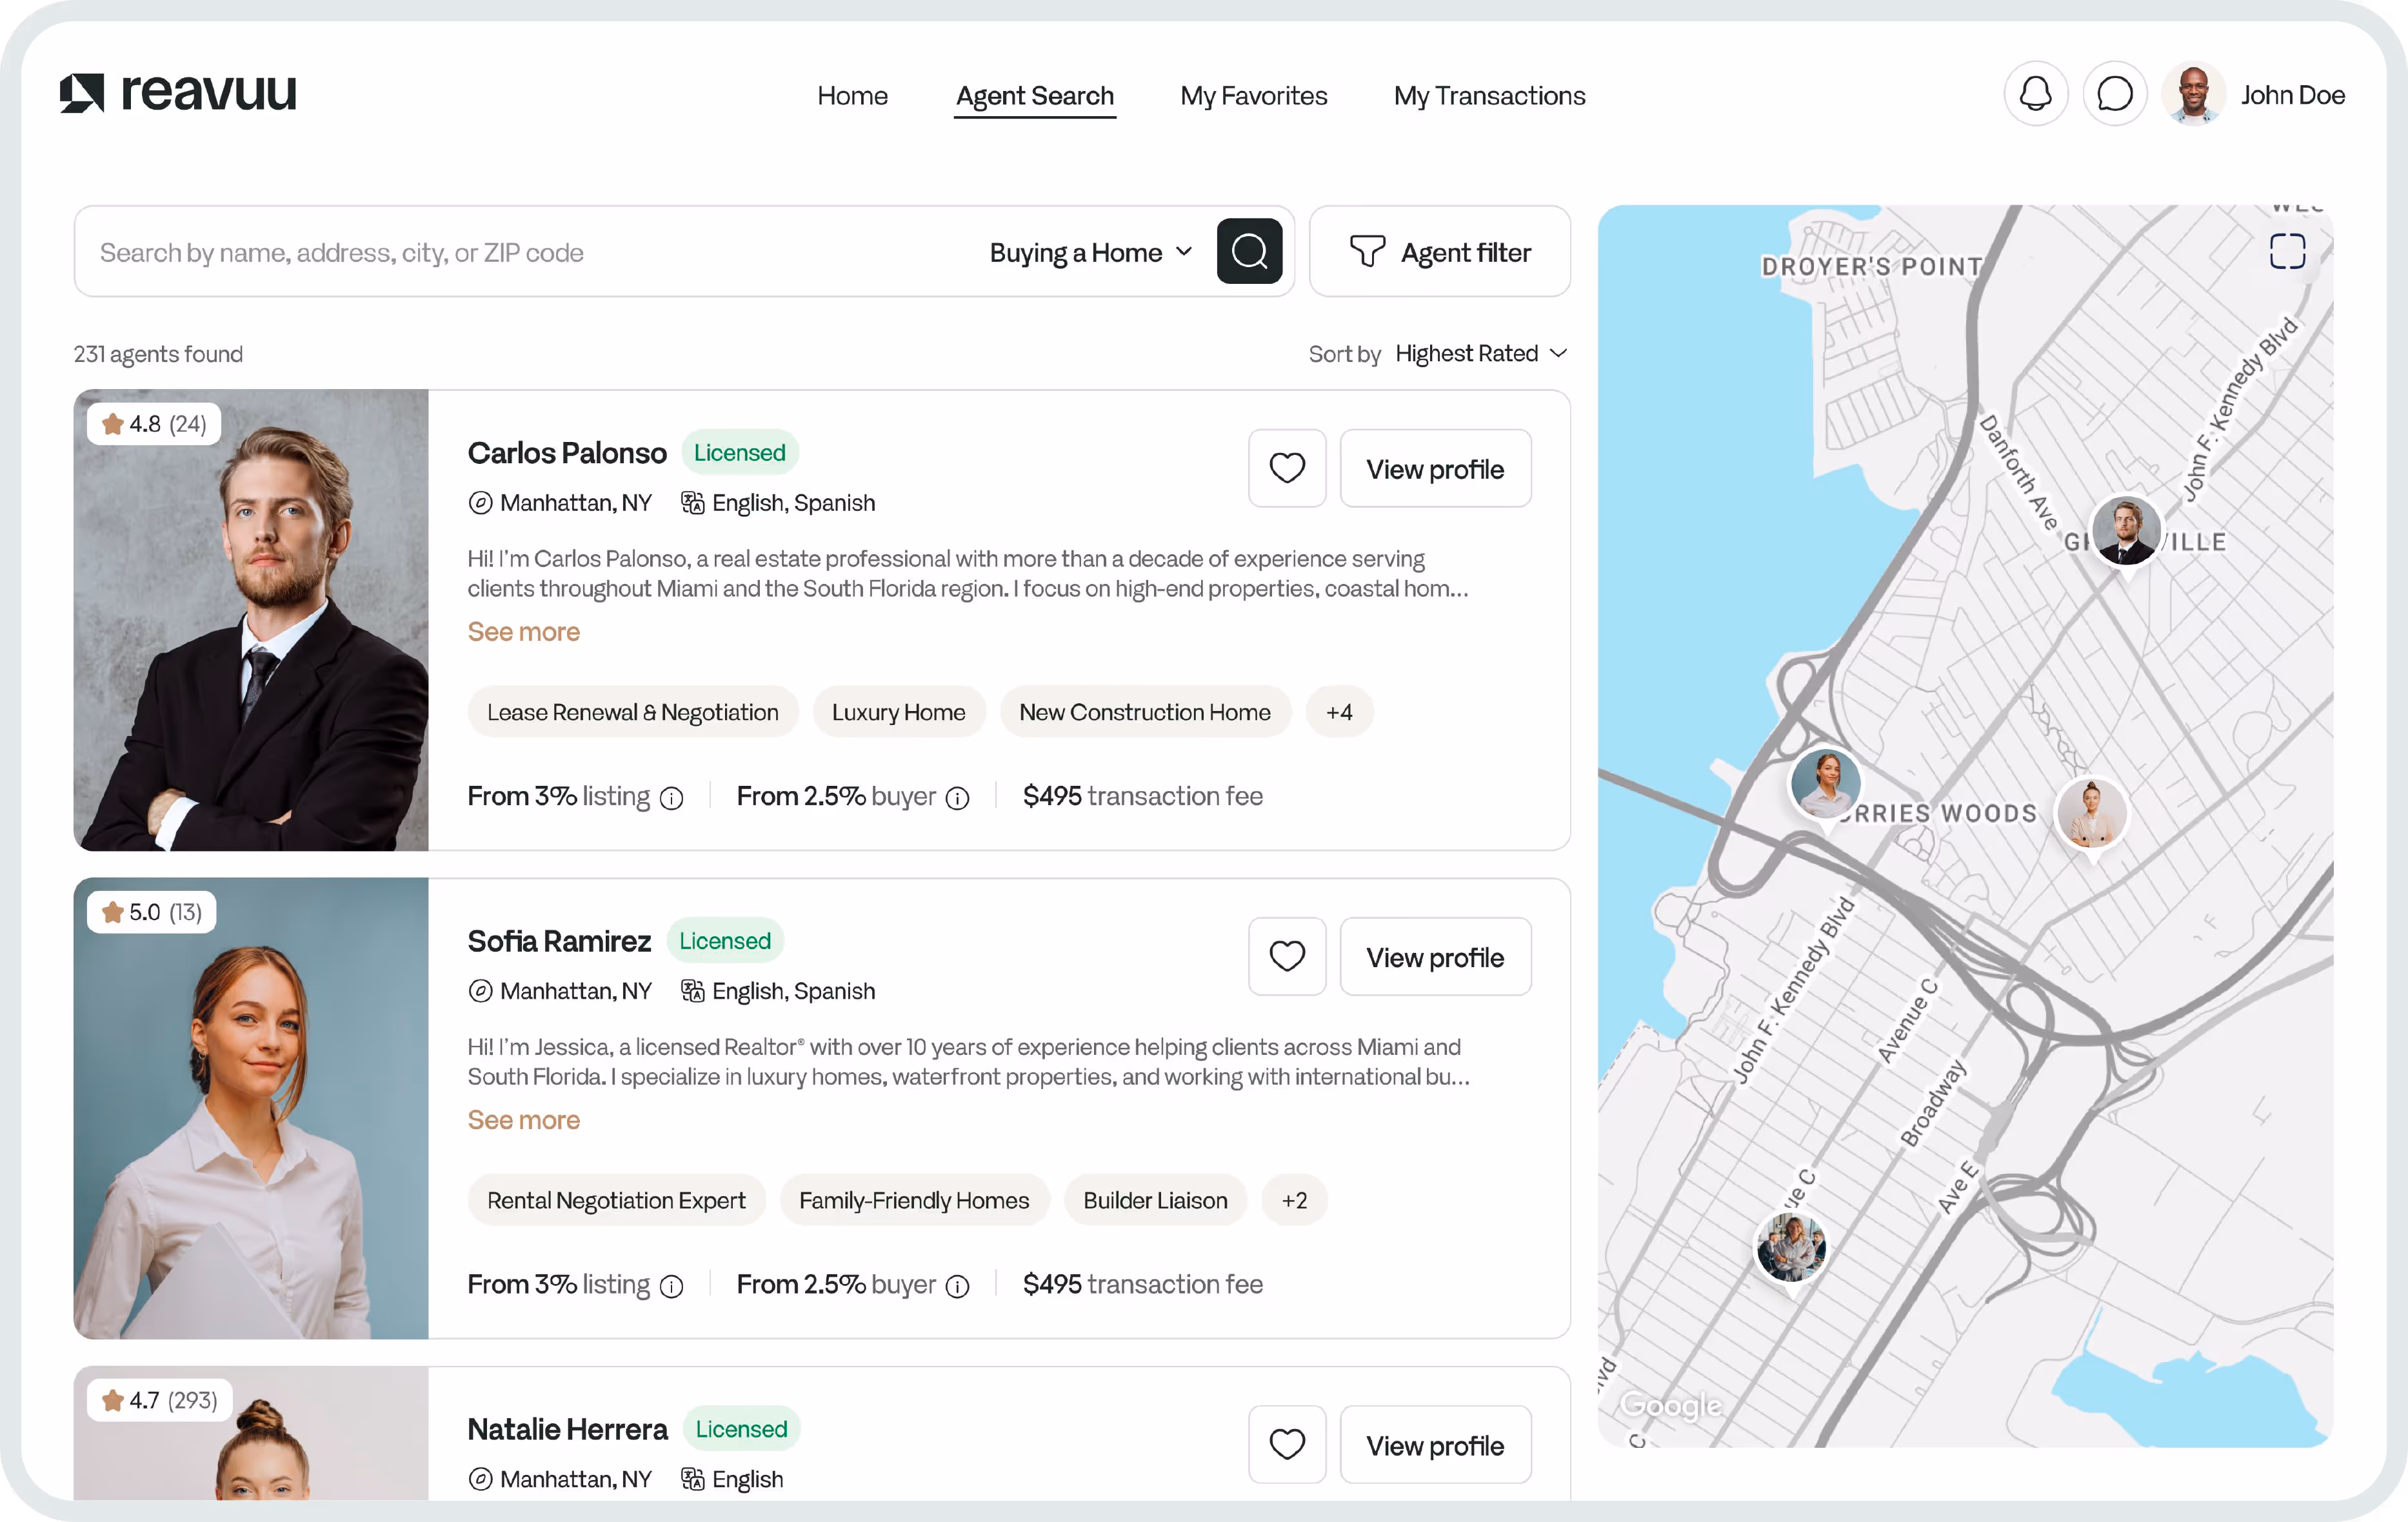2408x1522 pixels.
Task: Click Sofia's $495 transaction fee text
Action: click(1142, 1284)
